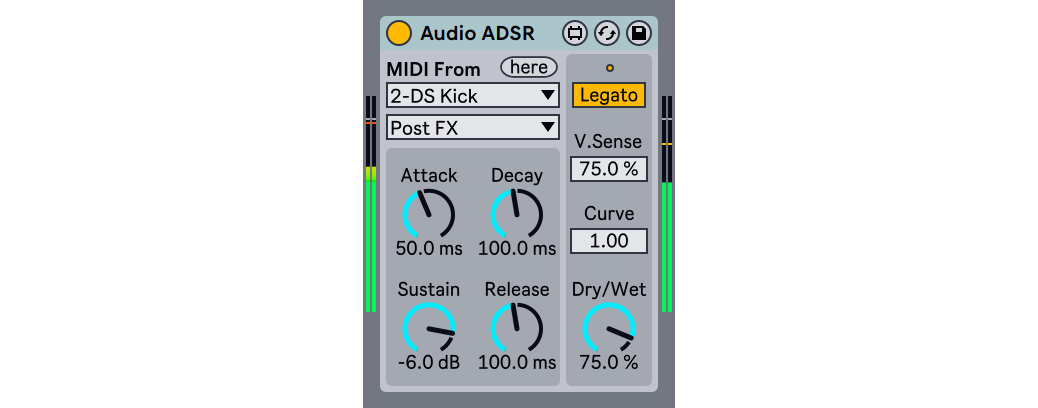
Task: Toggle the Audio ADSR device activator
Action: tap(399, 33)
